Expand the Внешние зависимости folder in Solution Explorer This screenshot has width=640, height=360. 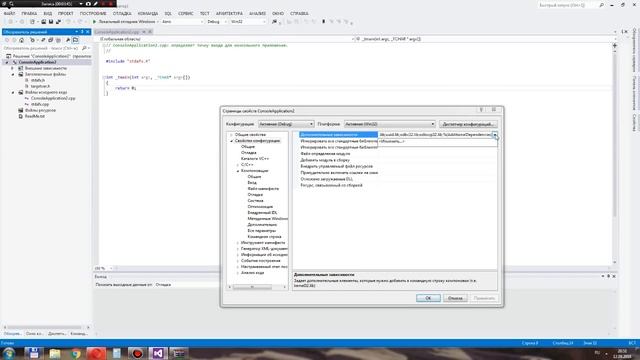pyautogui.click(x=13, y=69)
